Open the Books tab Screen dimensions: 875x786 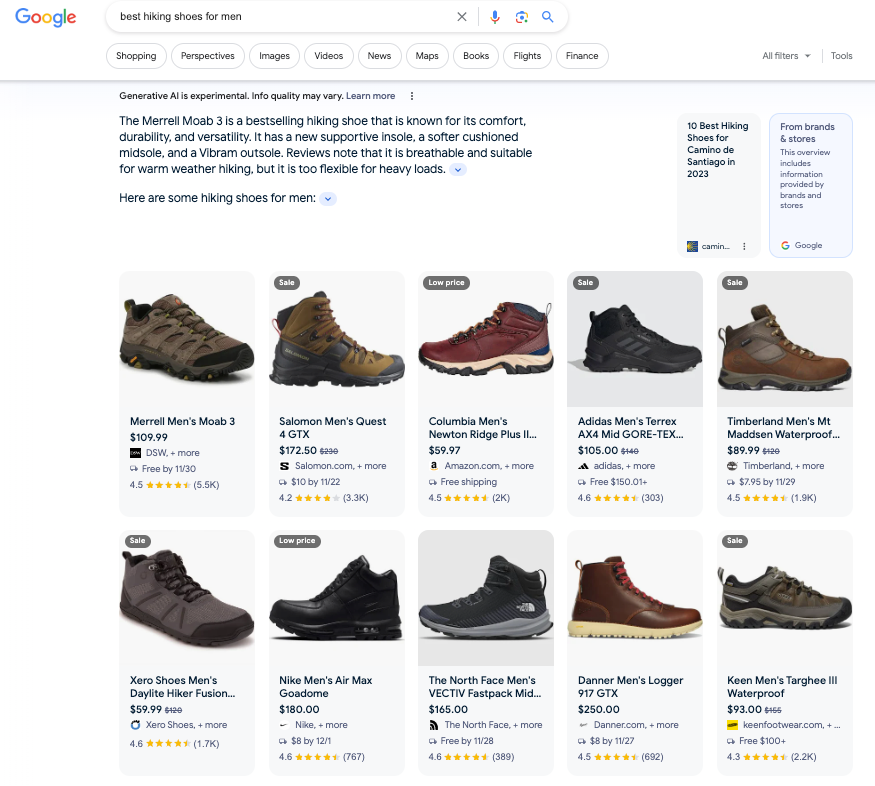[x=476, y=56]
